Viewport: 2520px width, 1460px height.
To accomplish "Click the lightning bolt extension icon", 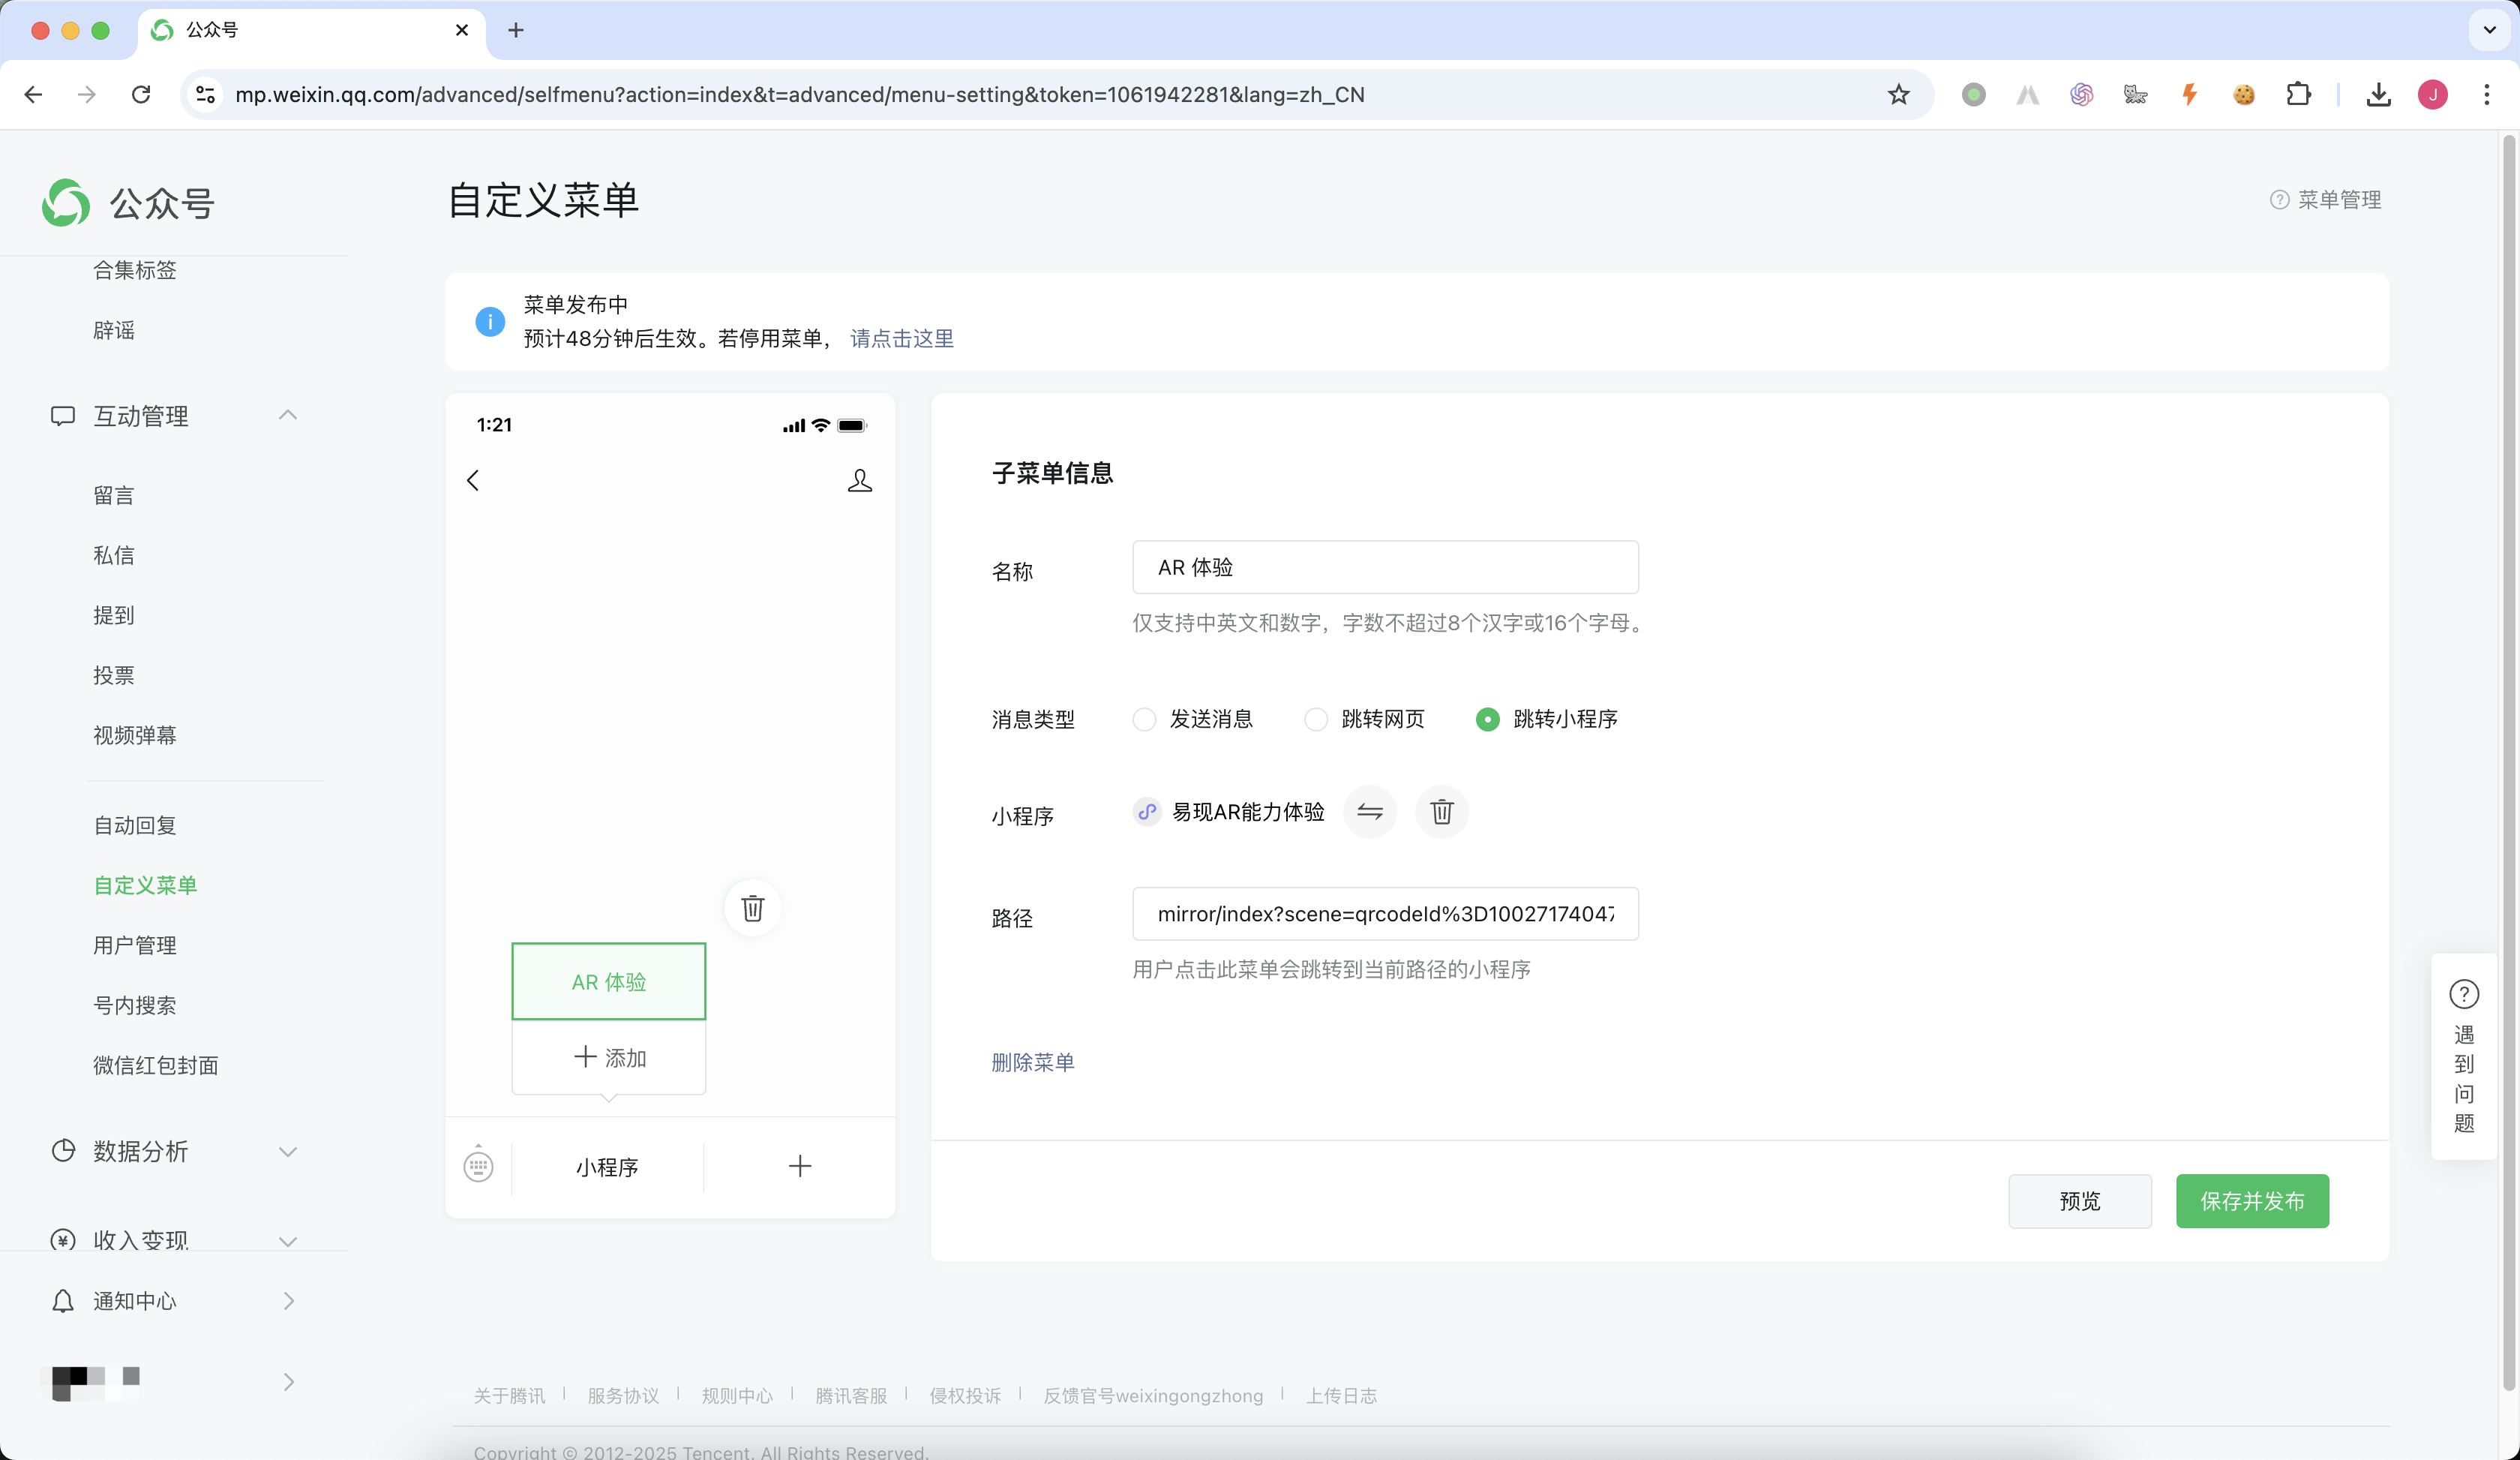I will coord(2190,94).
